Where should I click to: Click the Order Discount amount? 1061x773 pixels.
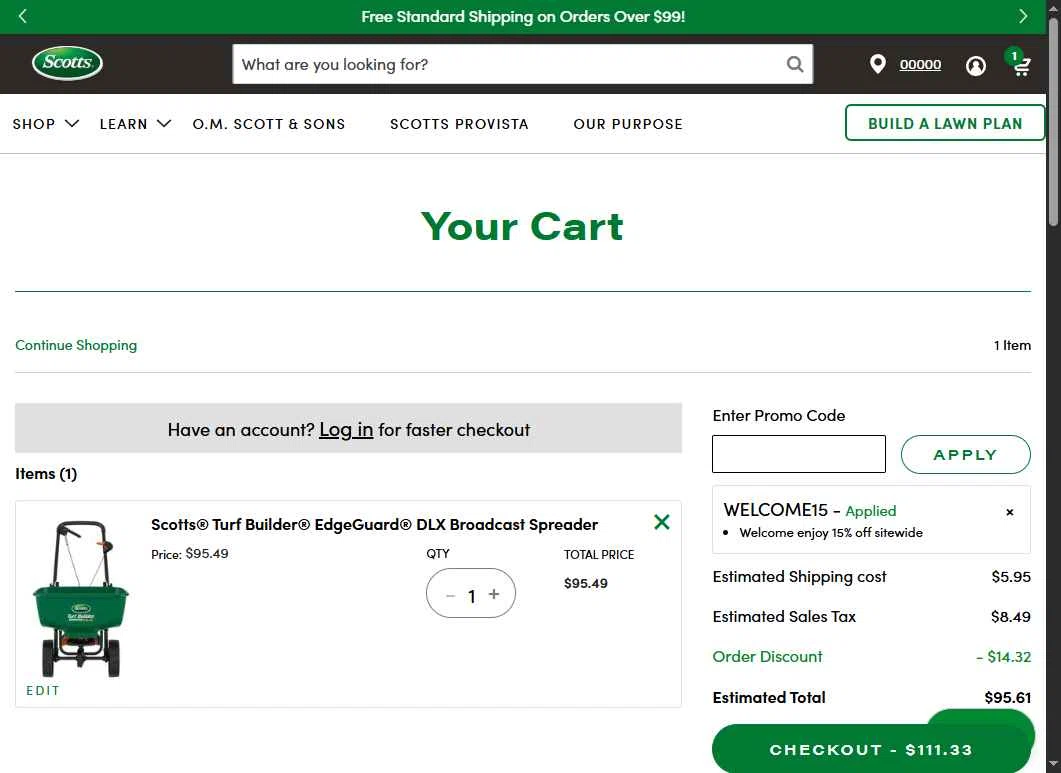1003,657
